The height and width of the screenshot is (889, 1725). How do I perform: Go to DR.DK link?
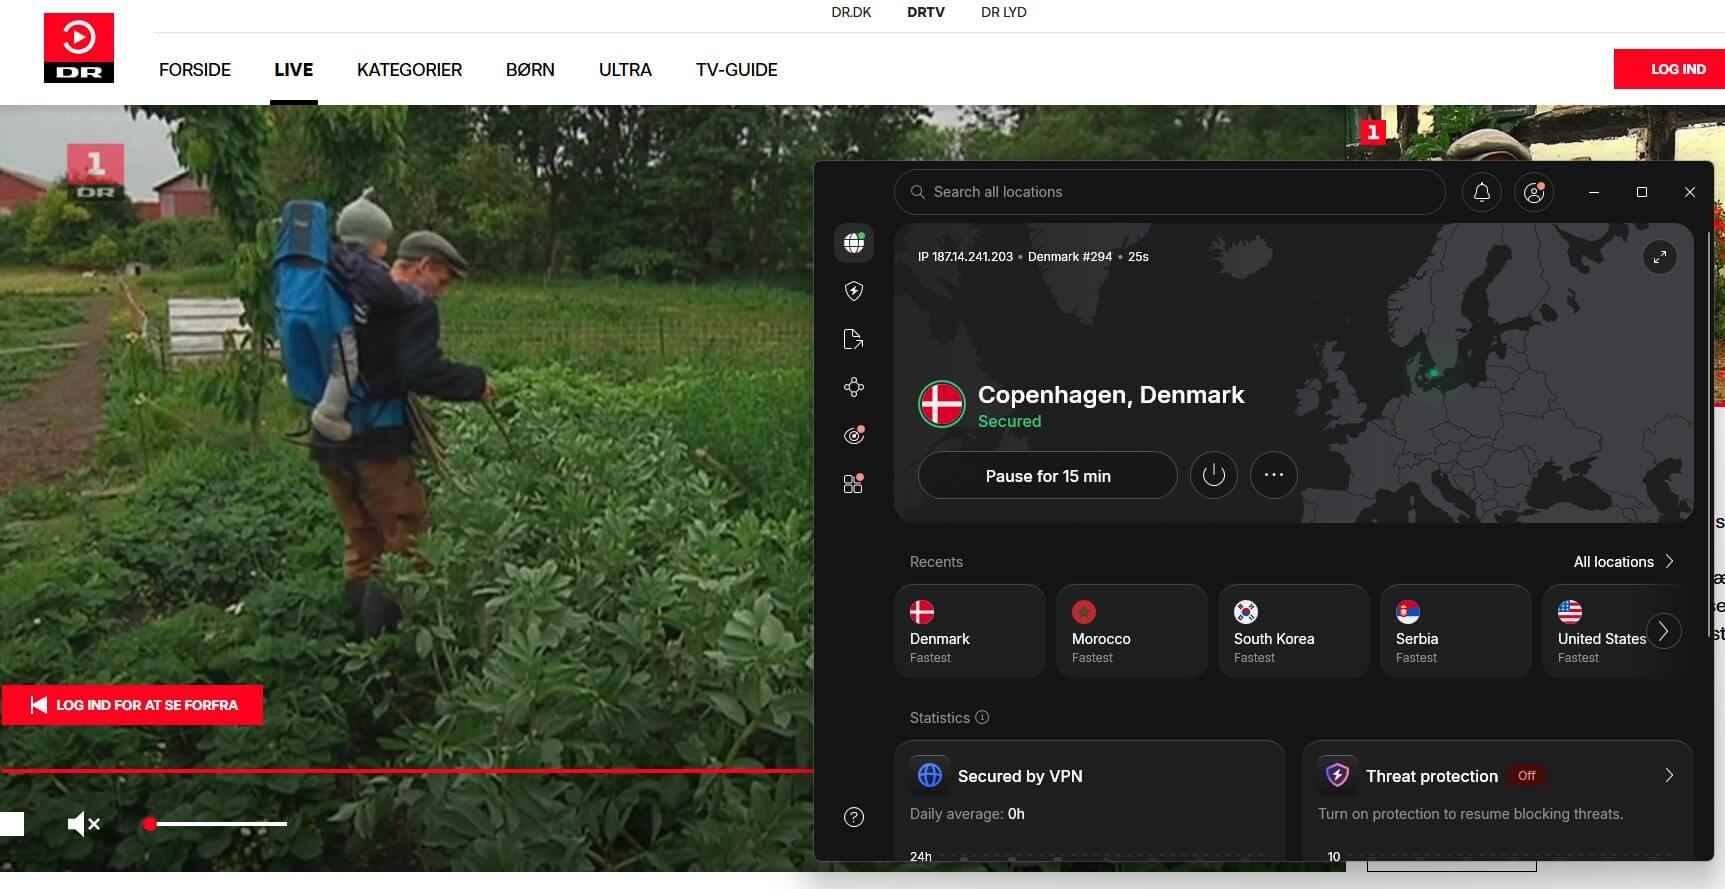click(852, 12)
